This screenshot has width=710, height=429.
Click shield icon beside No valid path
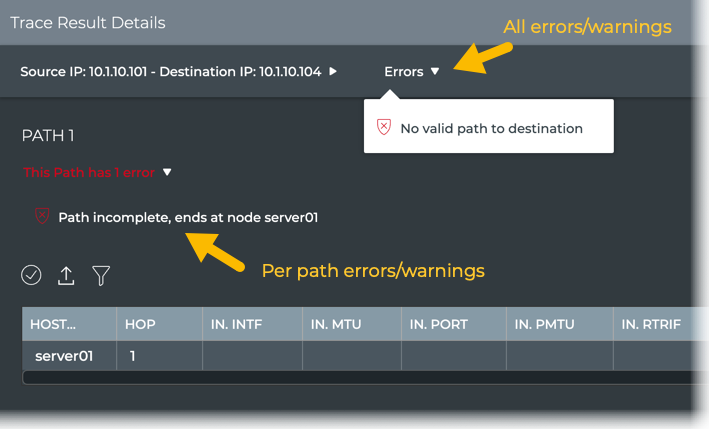[x=383, y=128]
